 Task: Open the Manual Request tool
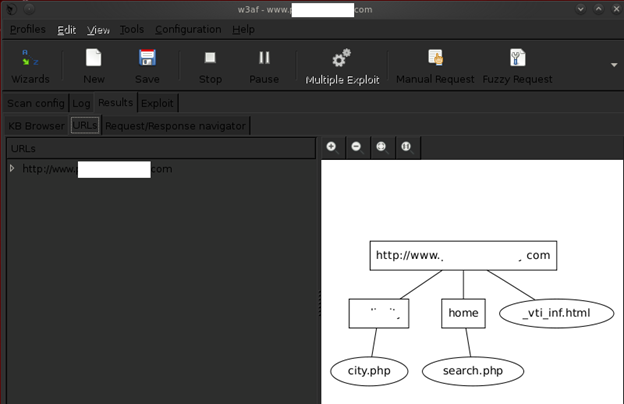coord(434,66)
